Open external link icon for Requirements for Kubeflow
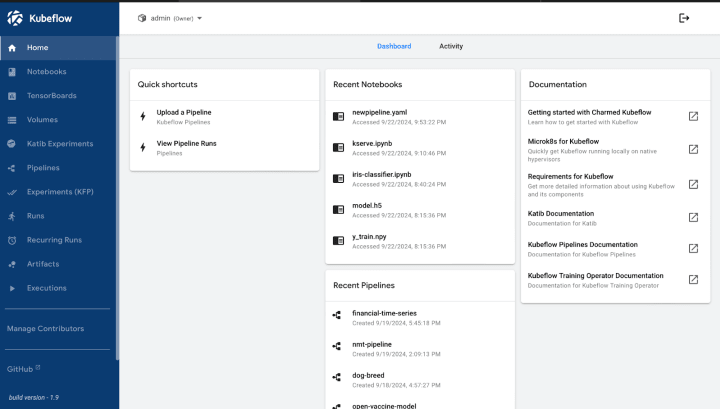The height and width of the screenshot is (409, 720). 693,185
